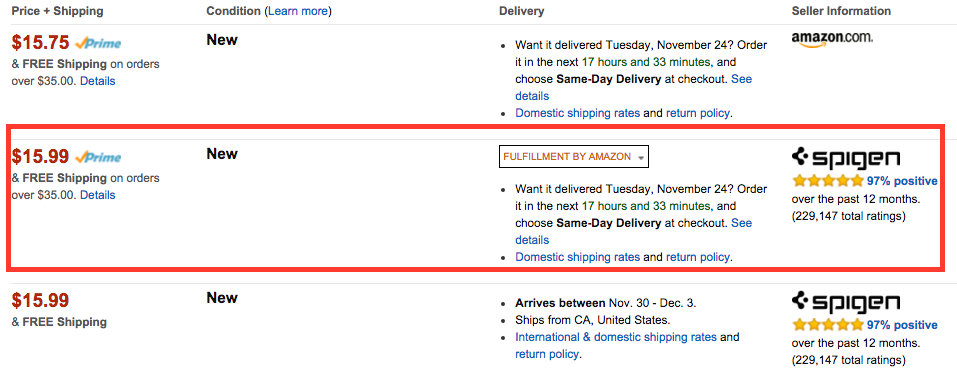Open International & domestic shipping rates link
Viewport: 957px width, 382px height.
point(616,337)
